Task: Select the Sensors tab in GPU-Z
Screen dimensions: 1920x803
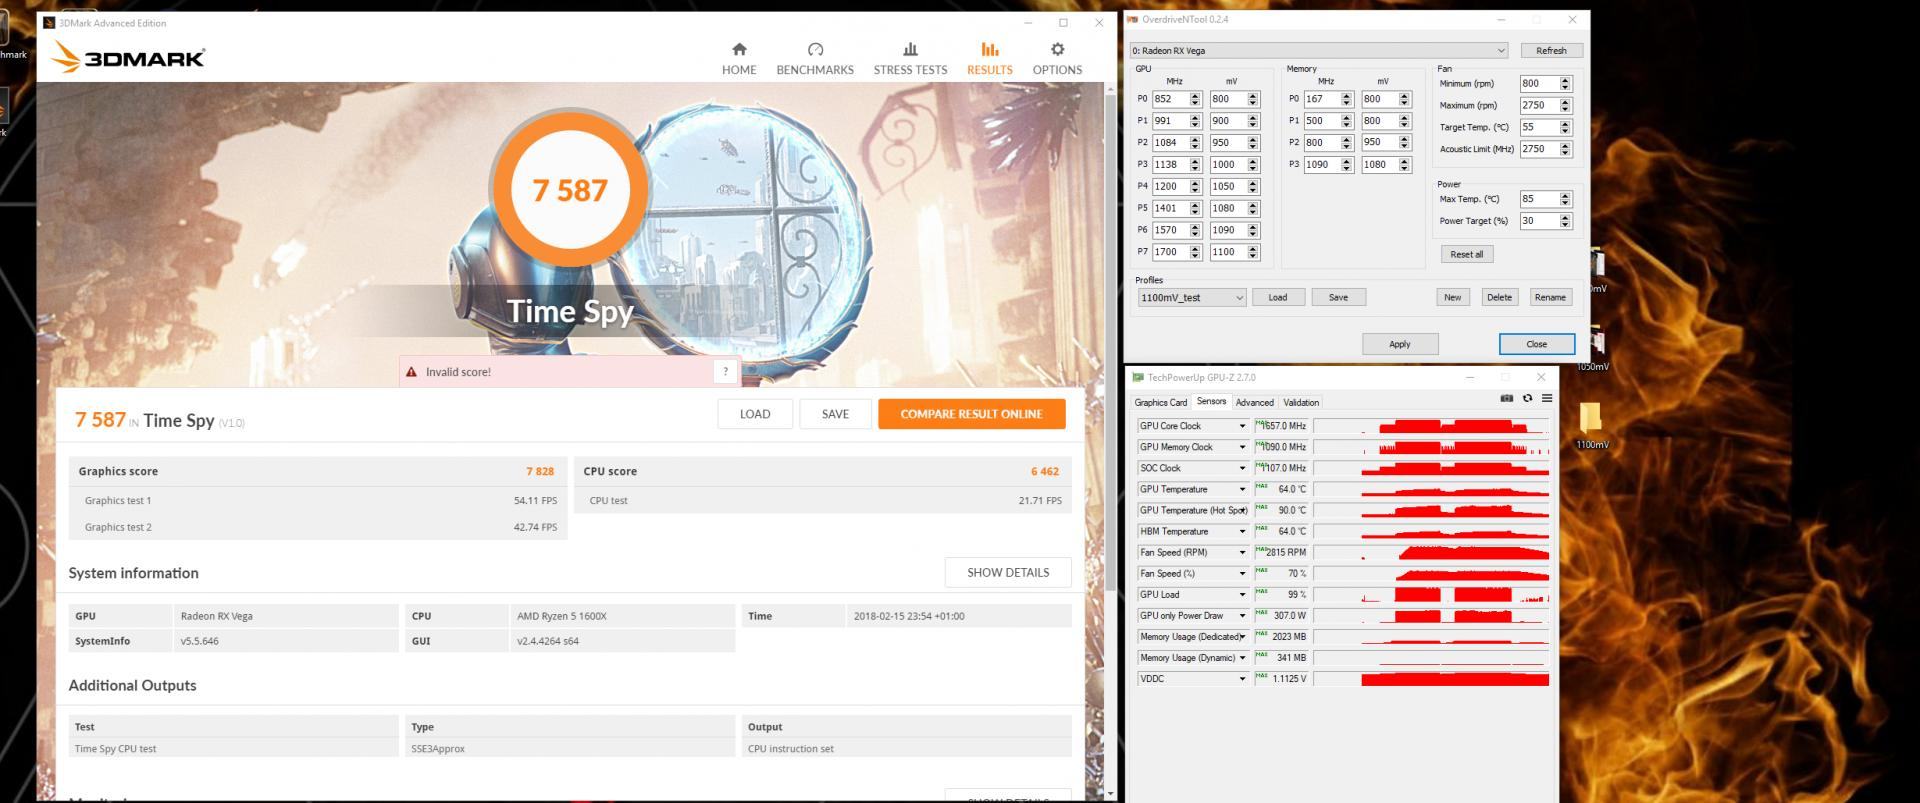Action: [1211, 402]
